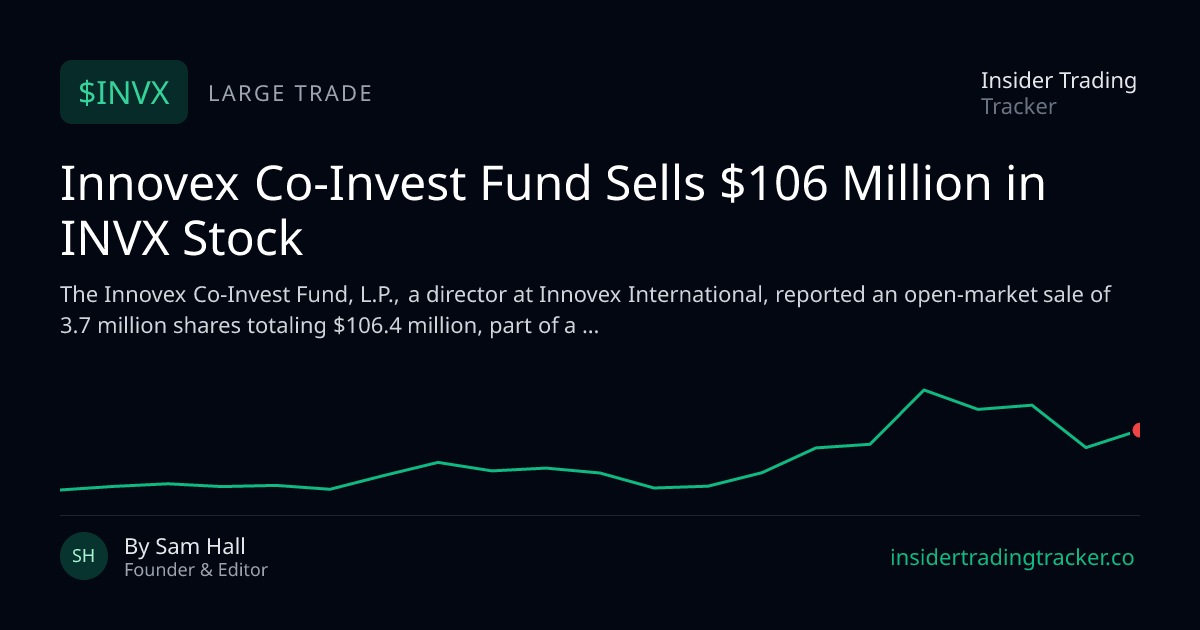Image resolution: width=1200 pixels, height=630 pixels.
Task: Click the gray Tracker subtitle under Insider Trading
Action: tap(1019, 106)
